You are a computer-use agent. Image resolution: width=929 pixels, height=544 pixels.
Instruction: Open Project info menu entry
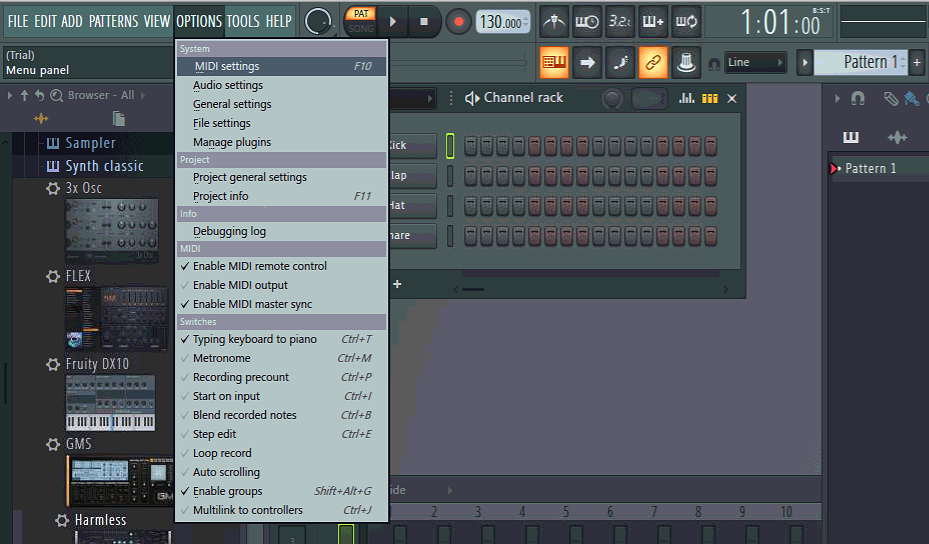[x=281, y=196]
